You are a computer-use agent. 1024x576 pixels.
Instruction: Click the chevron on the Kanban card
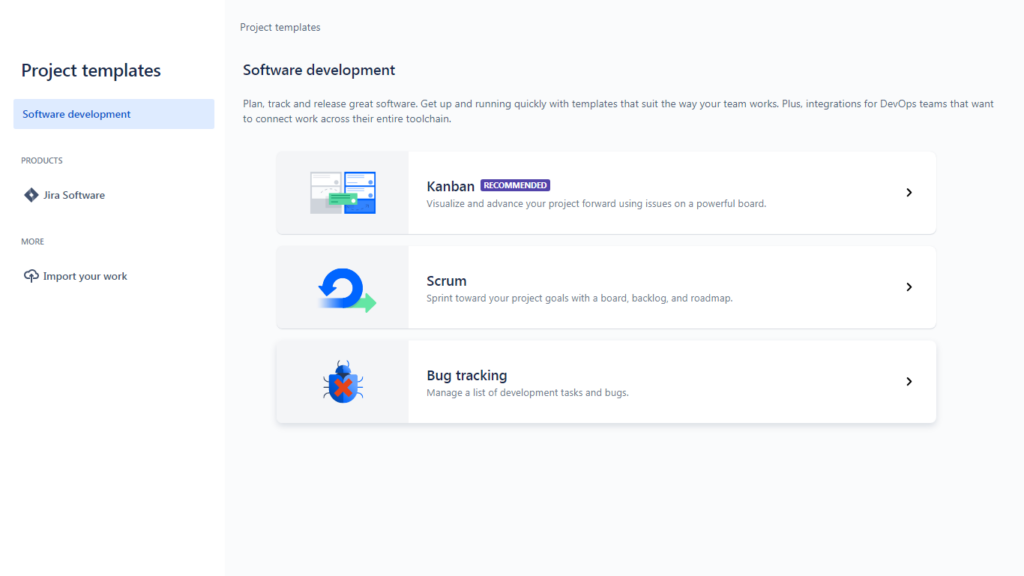pos(909,192)
